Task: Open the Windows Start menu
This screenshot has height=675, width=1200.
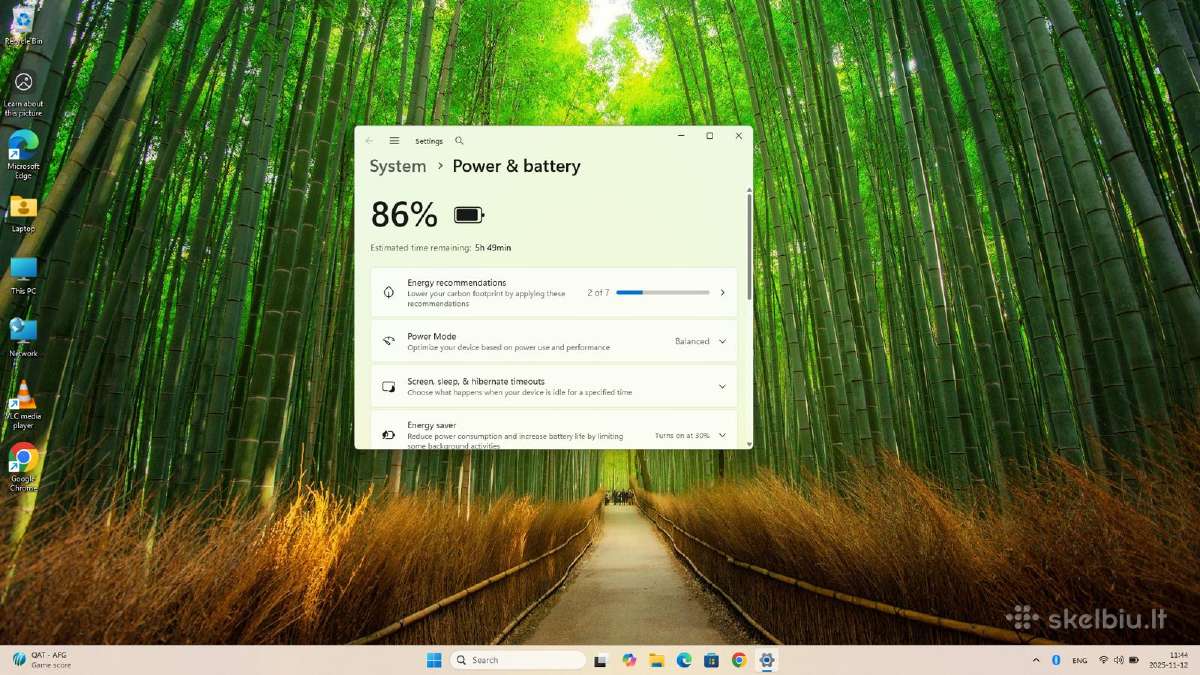Action: coord(434,660)
